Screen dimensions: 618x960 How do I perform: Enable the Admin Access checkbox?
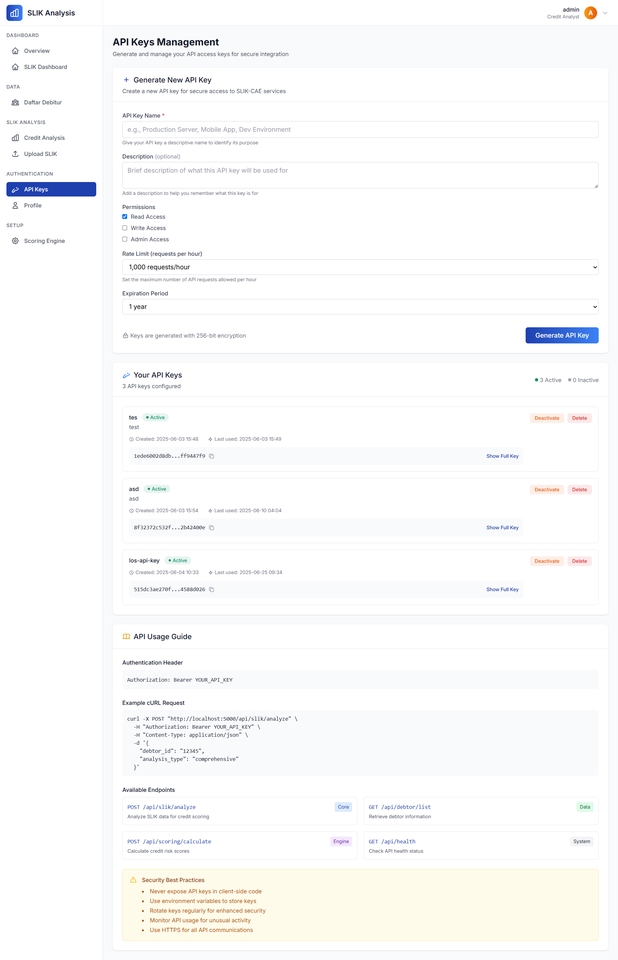(125, 239)
